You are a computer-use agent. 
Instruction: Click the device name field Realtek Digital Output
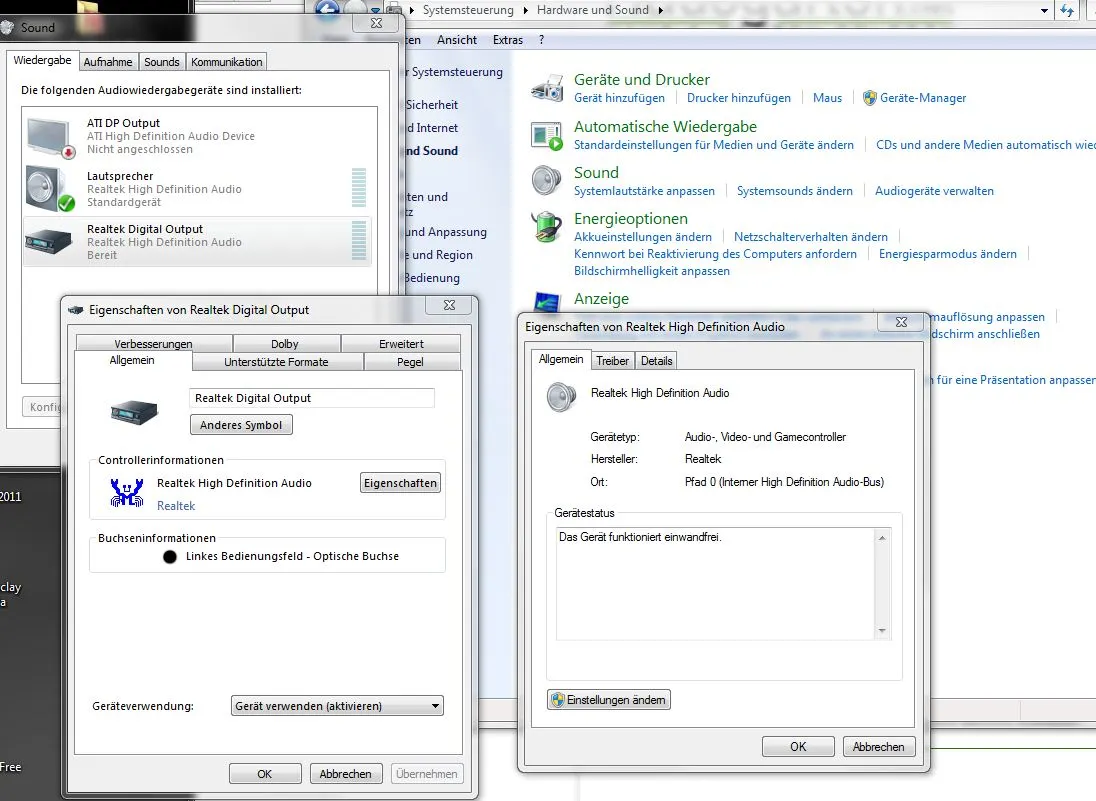[x=312, y=398]
